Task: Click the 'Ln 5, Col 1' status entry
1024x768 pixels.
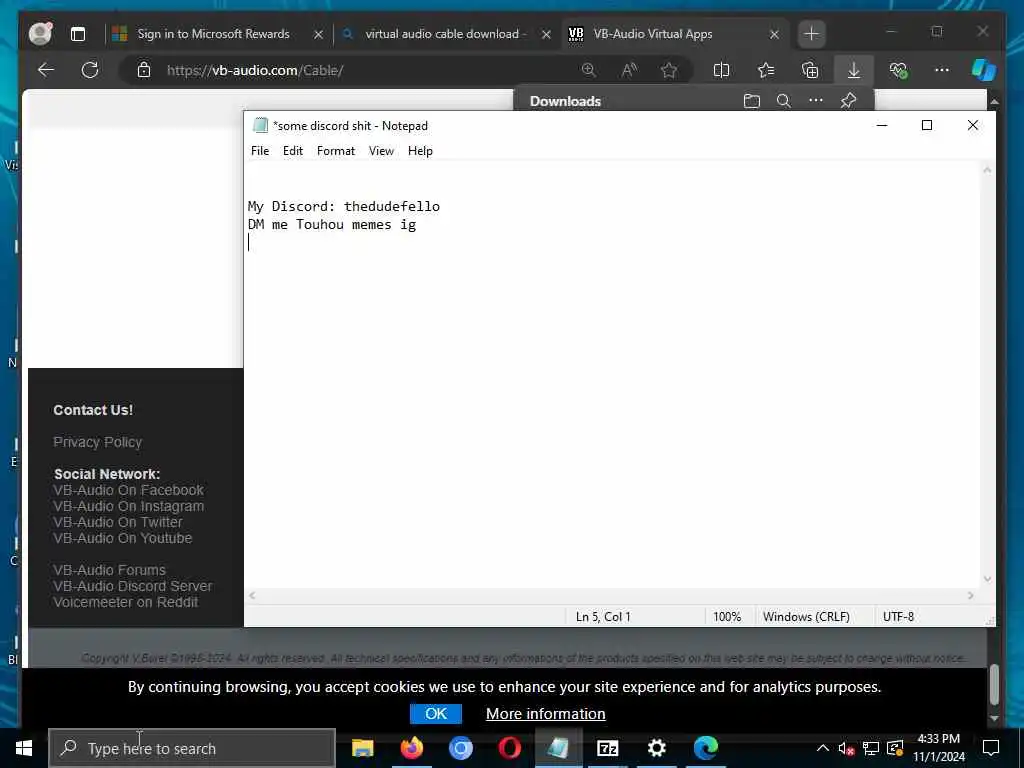Action: coord(603,616)
